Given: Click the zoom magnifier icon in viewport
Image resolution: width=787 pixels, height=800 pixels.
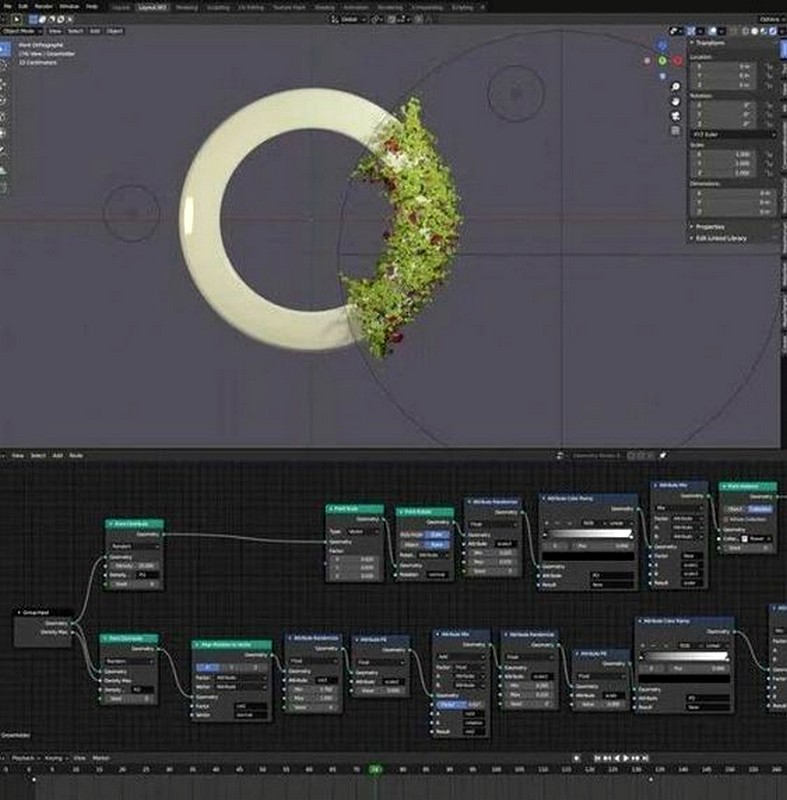Looking at the screenshot, I should tap(676, 86).
